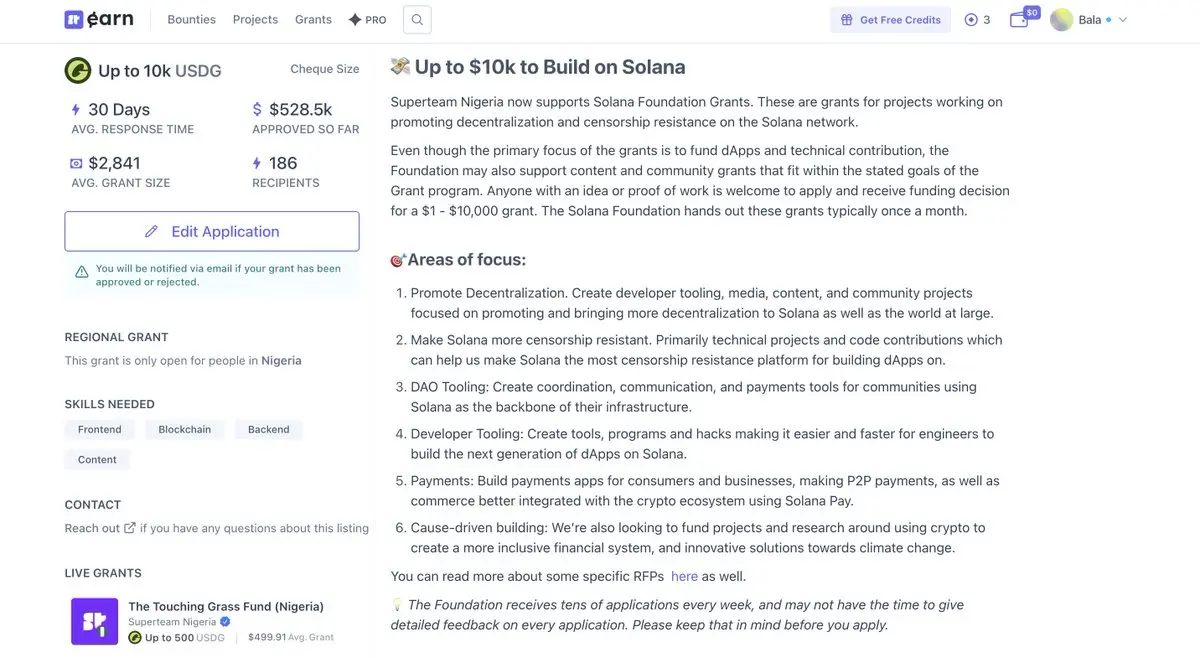Select the Blockchain skill tag
Viewport: 1200px width, 658px height.
(x=185, y=430)
